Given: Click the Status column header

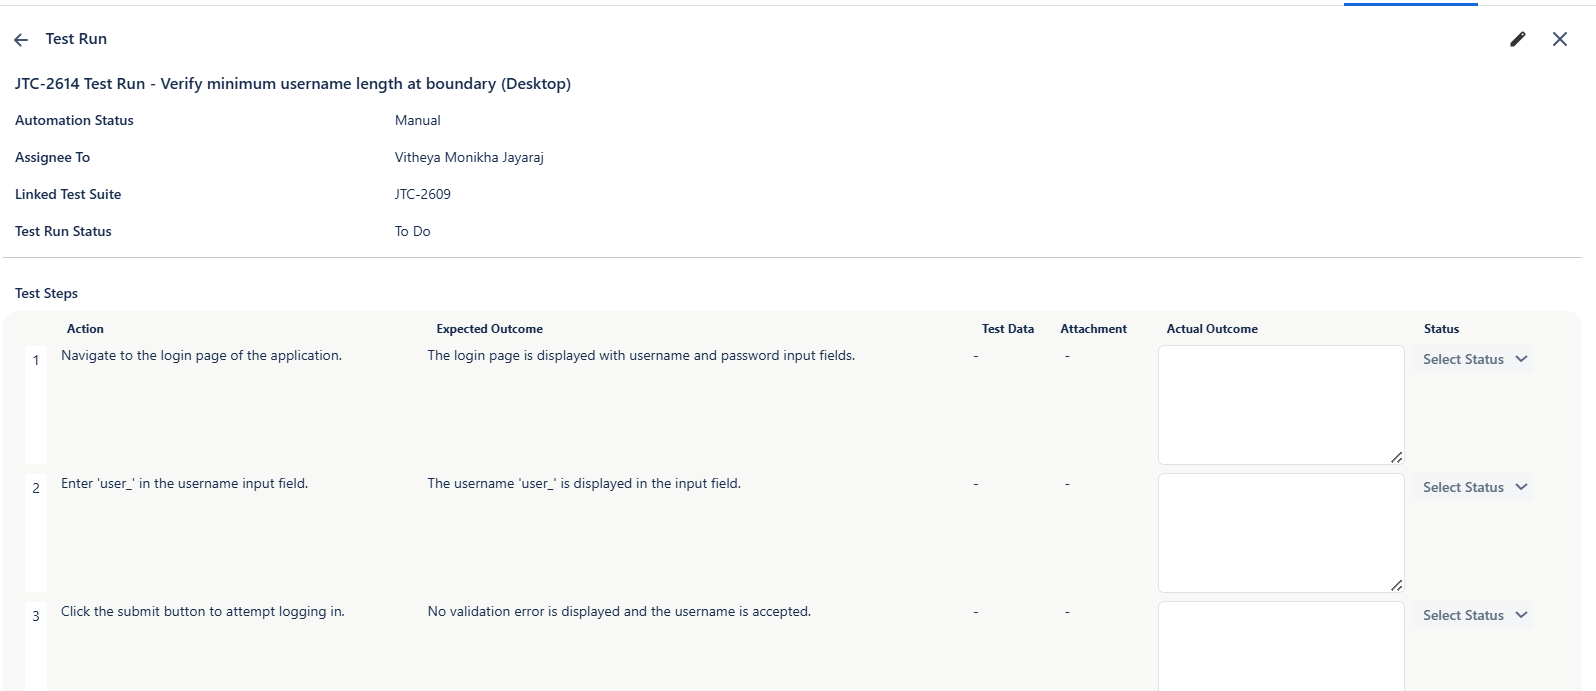Looking at the screenshot, I should tap(1441, 329).
